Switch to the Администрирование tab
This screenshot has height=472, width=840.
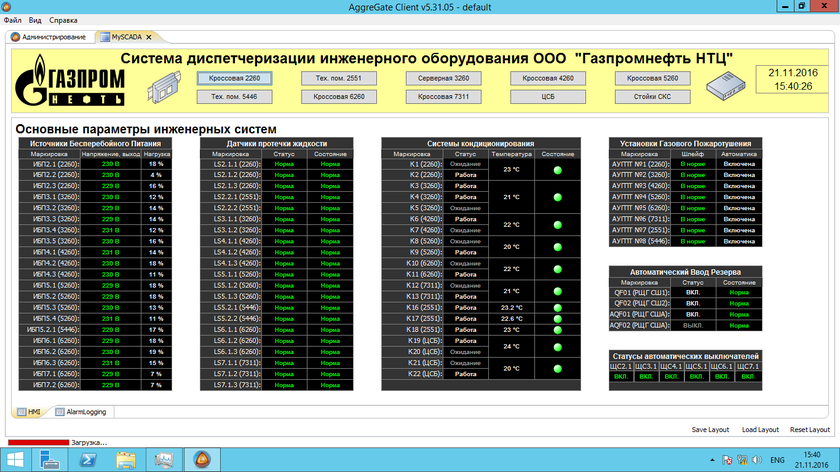[x=50, y=36]
